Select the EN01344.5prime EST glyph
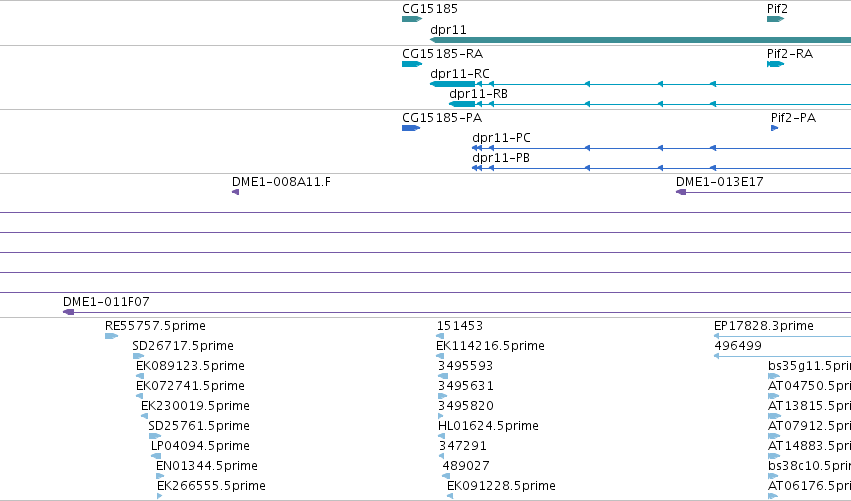This screenshot has width=851, height=501. (160, 476)
